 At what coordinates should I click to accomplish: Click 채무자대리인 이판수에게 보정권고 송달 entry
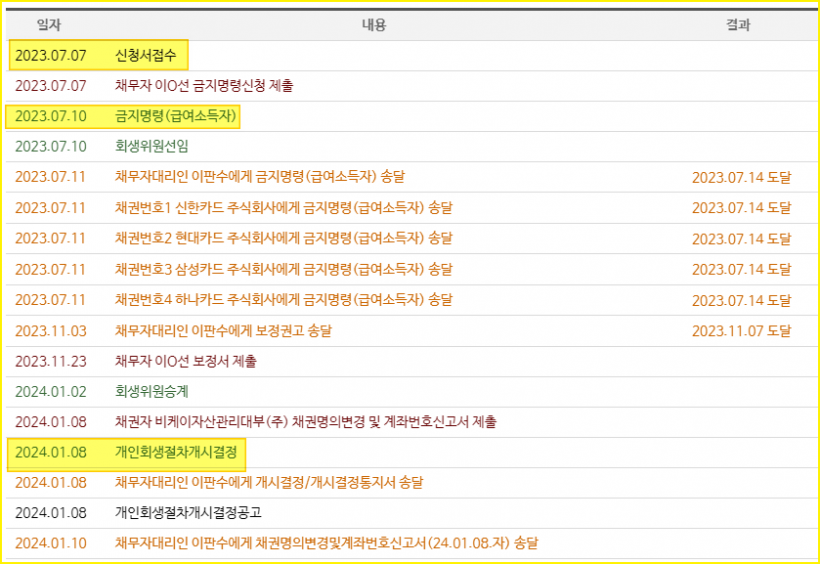[x=223, y=331]
